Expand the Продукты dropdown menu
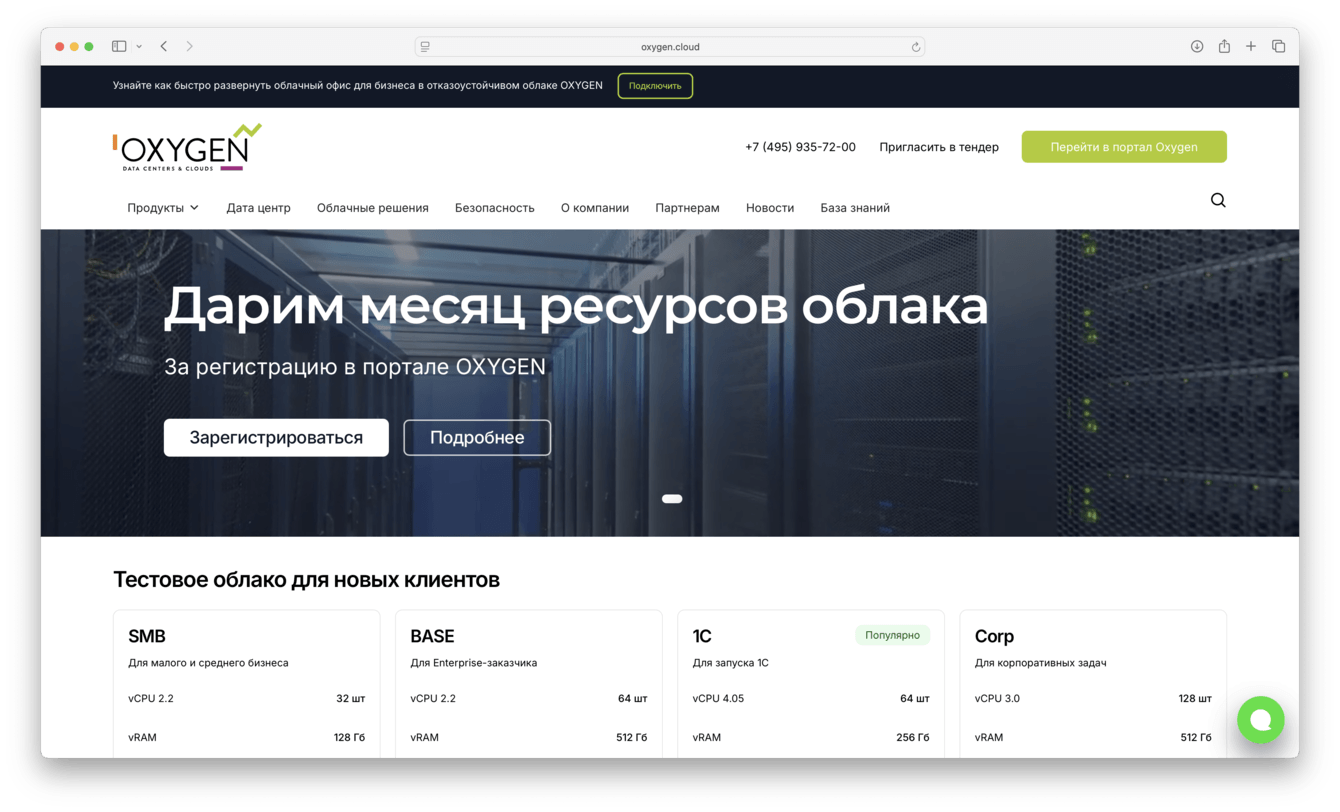The image size is (1340, 812). tap(163, 207)
